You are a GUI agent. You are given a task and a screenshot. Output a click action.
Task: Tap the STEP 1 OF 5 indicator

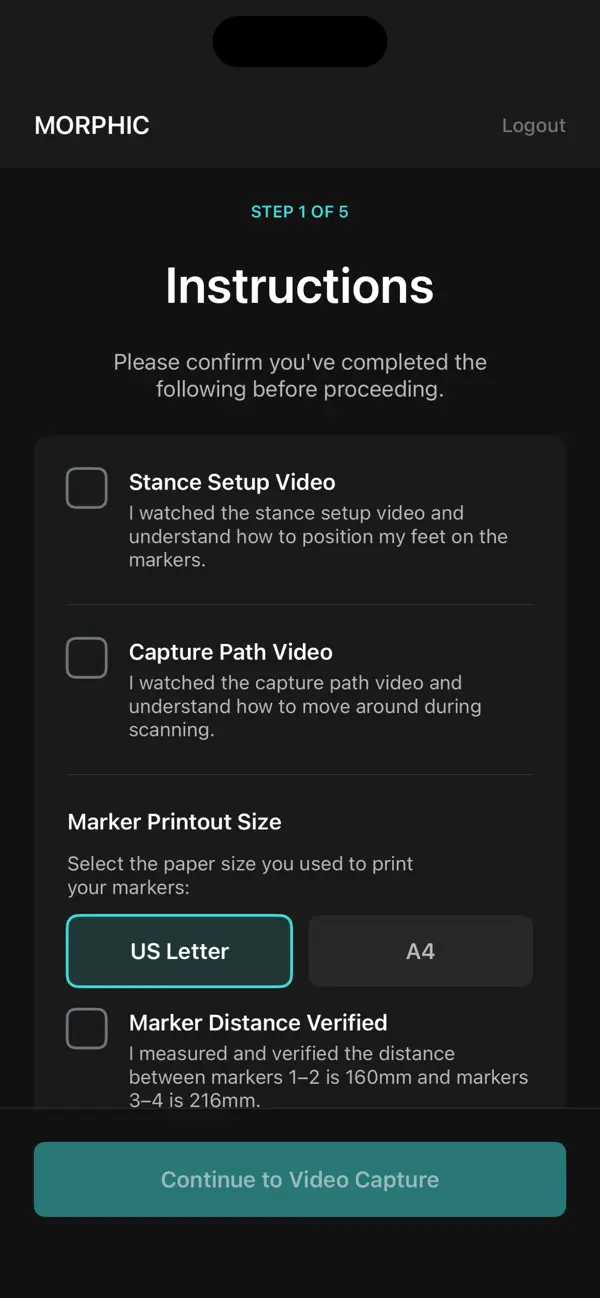(300, 211)
